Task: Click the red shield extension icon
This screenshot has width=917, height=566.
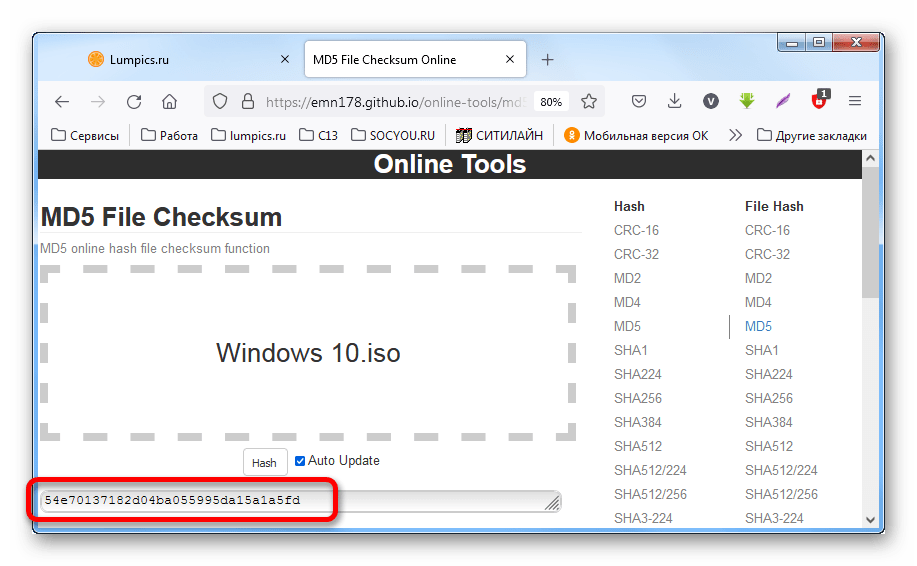Action: (819, 101)
